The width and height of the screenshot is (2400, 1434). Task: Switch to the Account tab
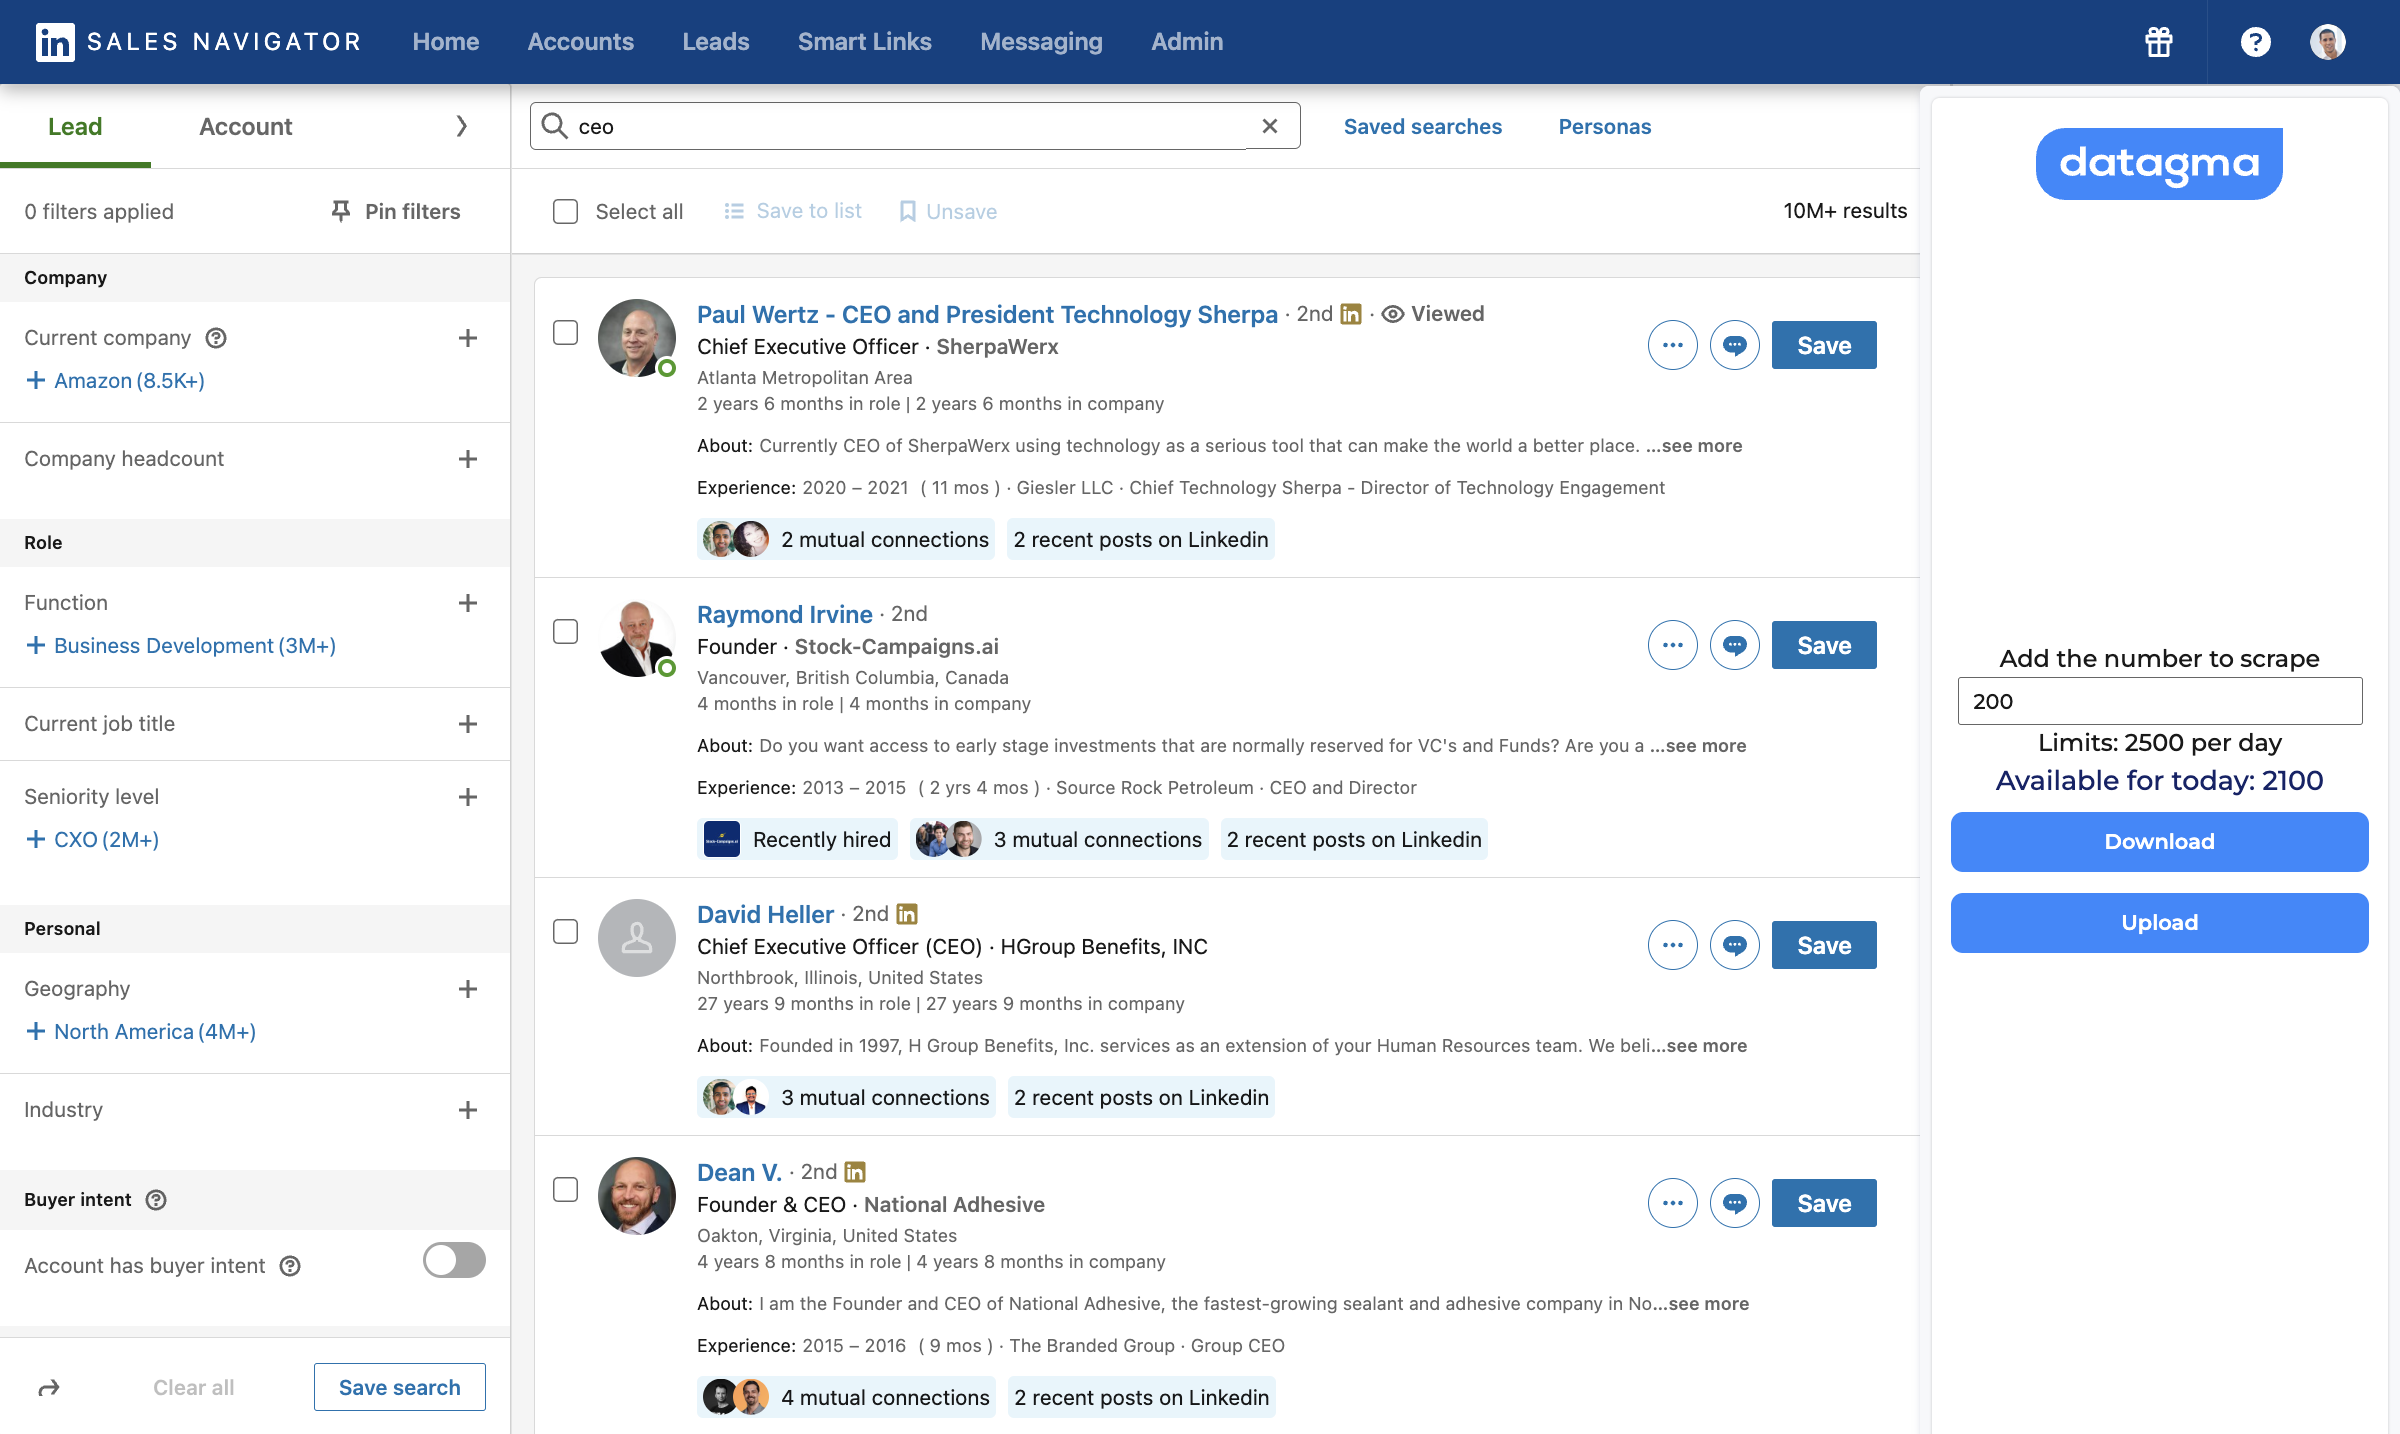245,127
